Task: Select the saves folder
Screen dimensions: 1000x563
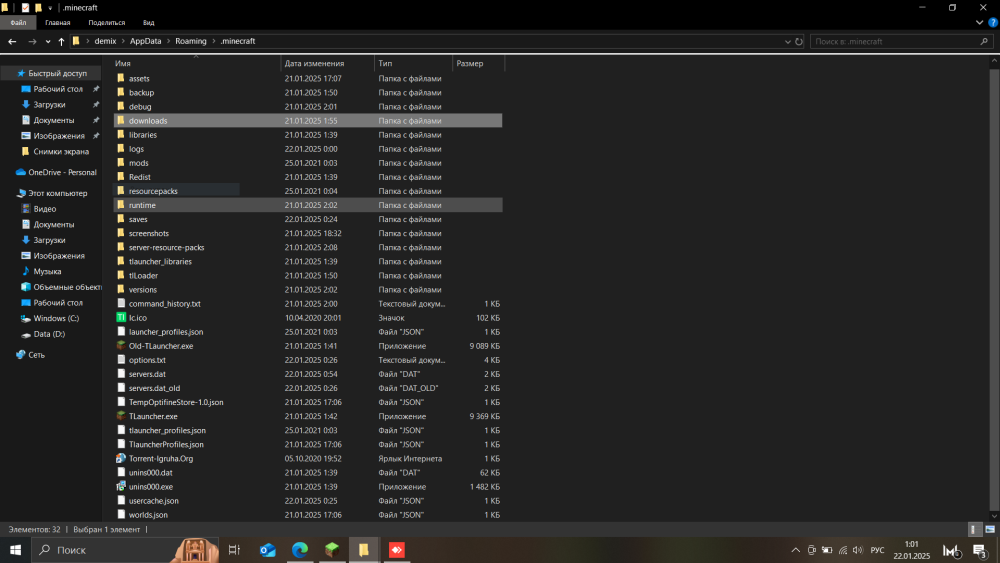Action: click(x=307, y=219)
